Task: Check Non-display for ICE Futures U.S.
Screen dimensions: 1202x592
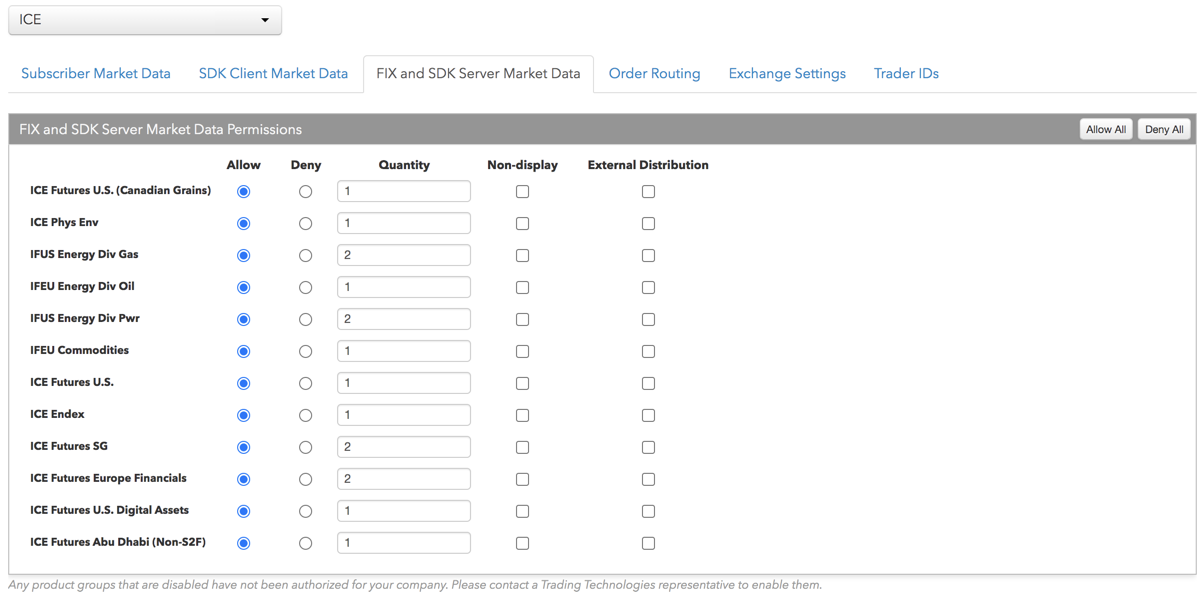Action: 522,383
